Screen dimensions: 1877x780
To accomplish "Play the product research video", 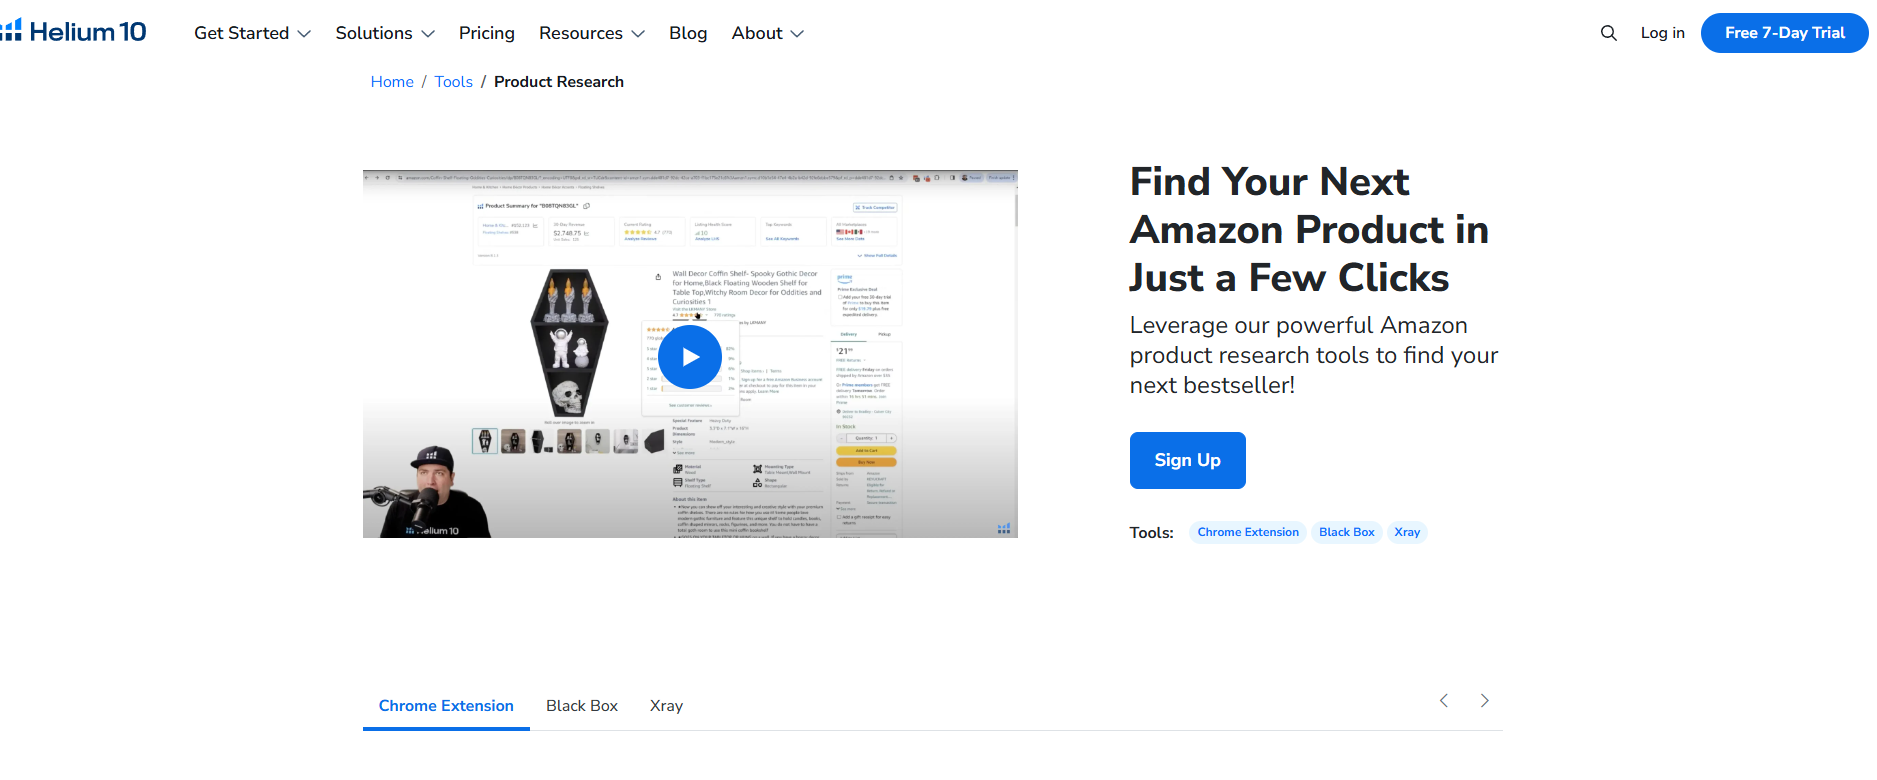I will 690,357.
